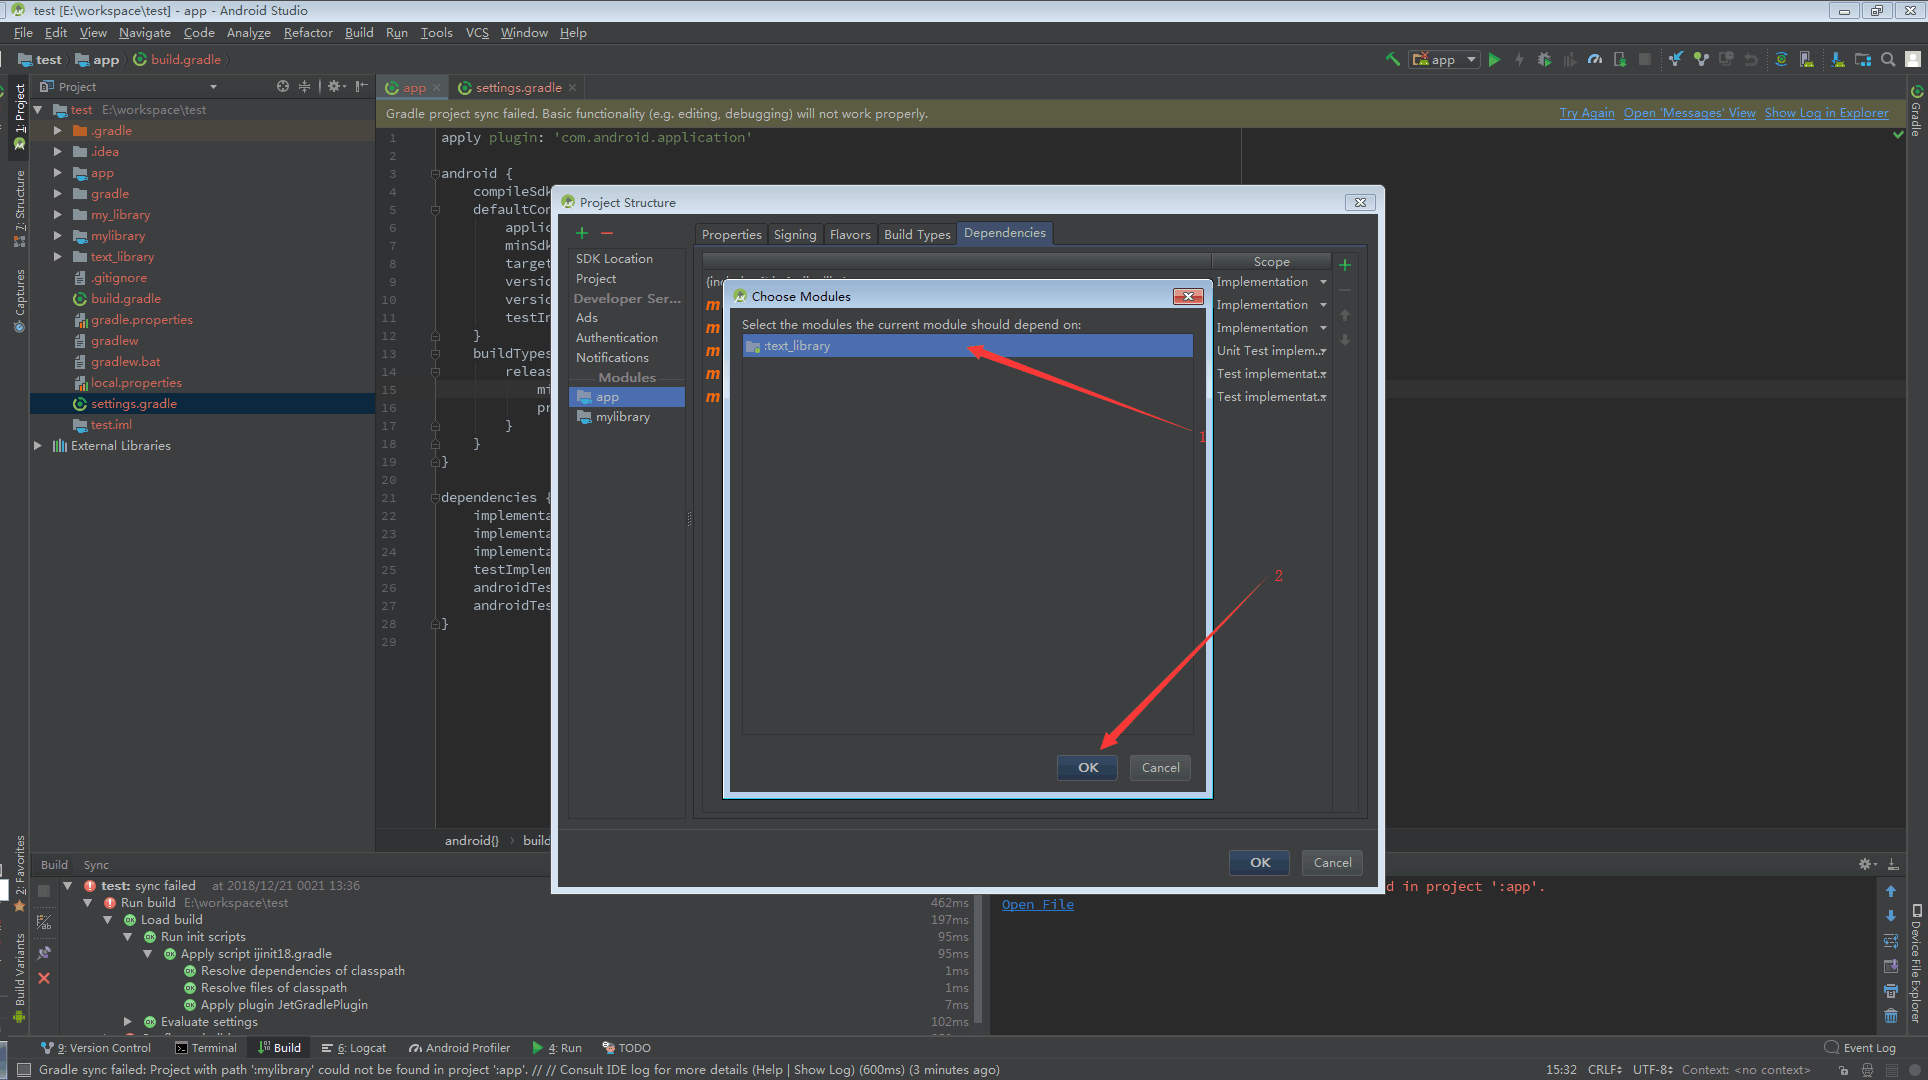The image size is (1928, 1080).
Task: Sync project with Gradle files icon
Action: pos(1781,59)
